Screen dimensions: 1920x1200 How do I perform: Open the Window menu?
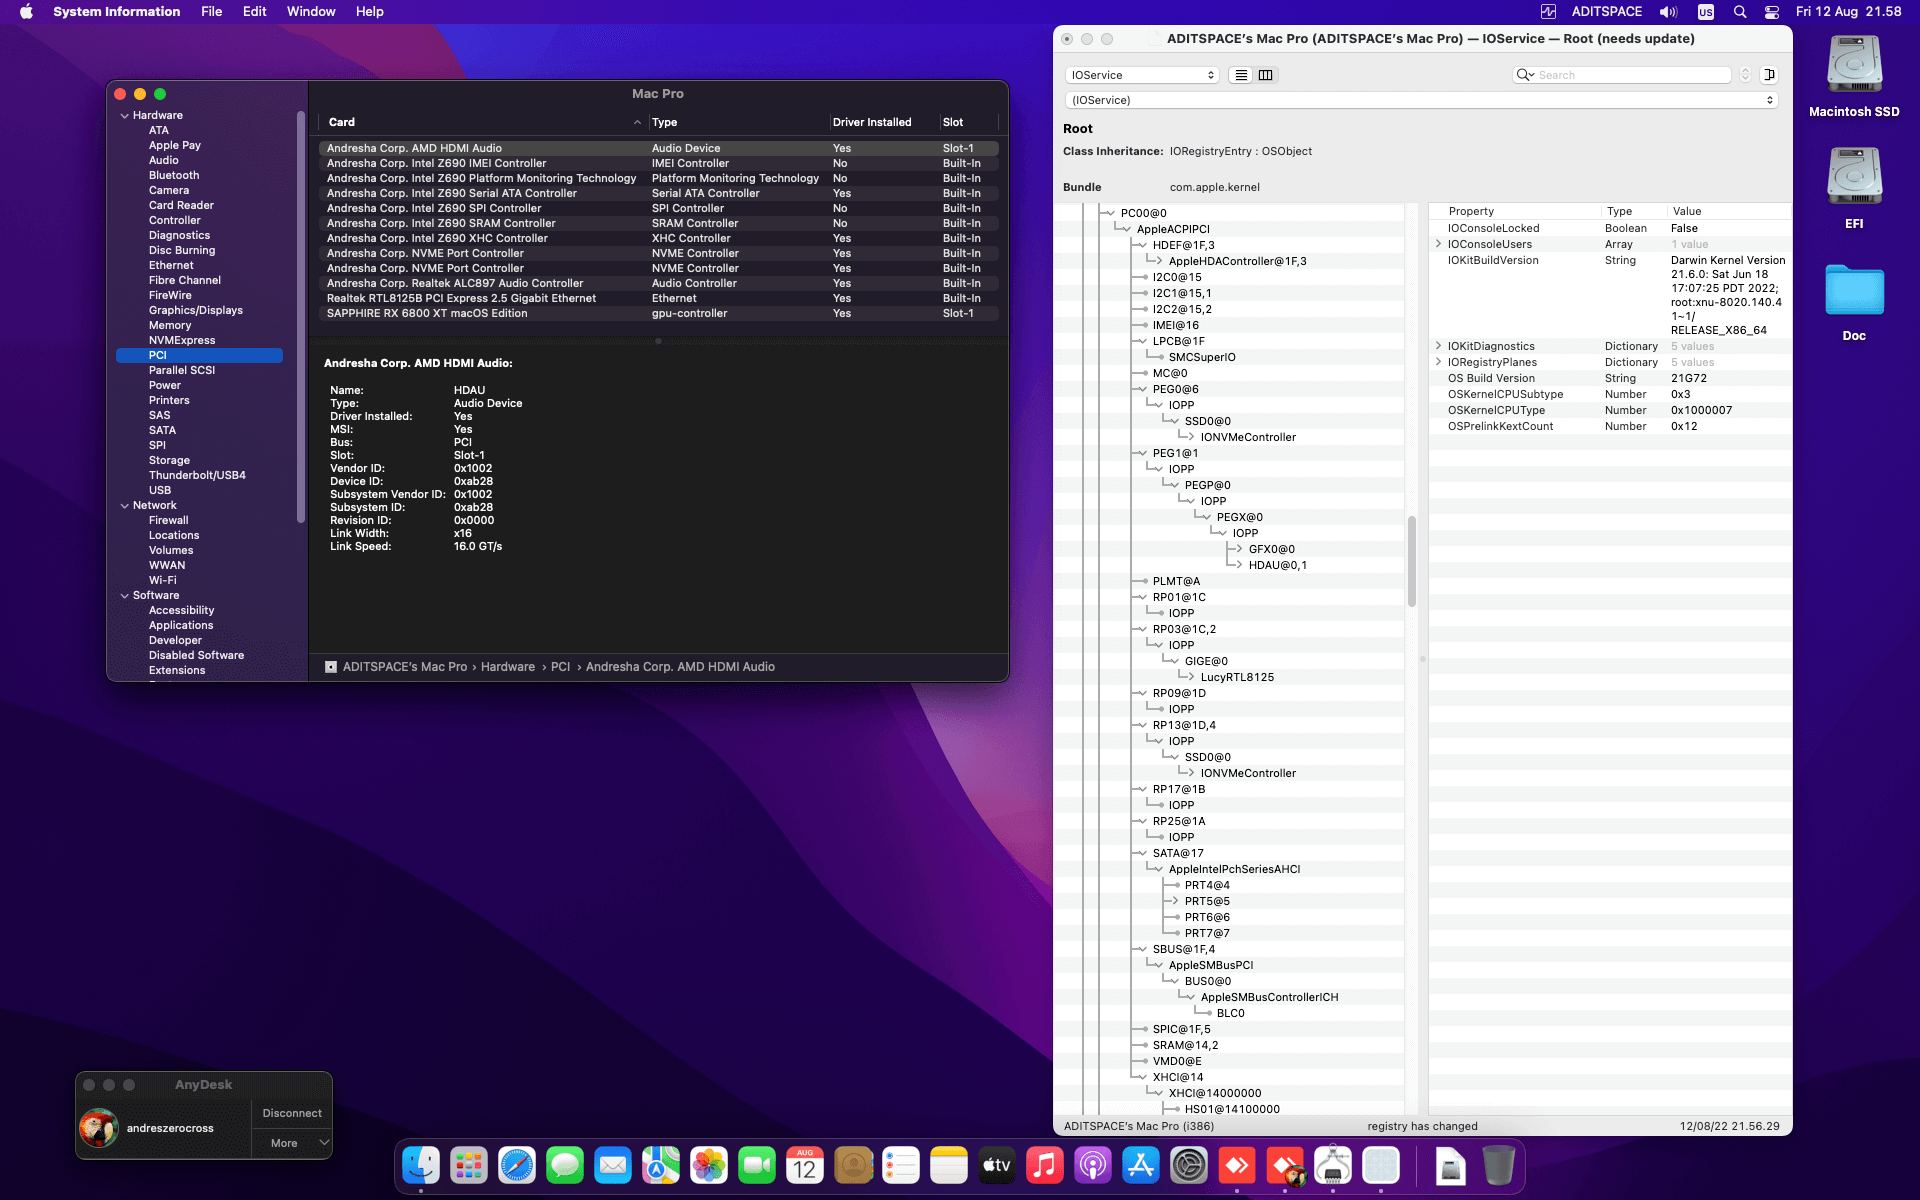coord(311,12)
